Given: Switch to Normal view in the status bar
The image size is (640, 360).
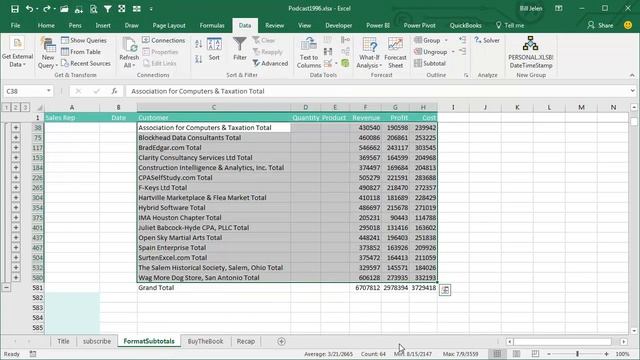Looking at the screenshot, I should 497,354.
